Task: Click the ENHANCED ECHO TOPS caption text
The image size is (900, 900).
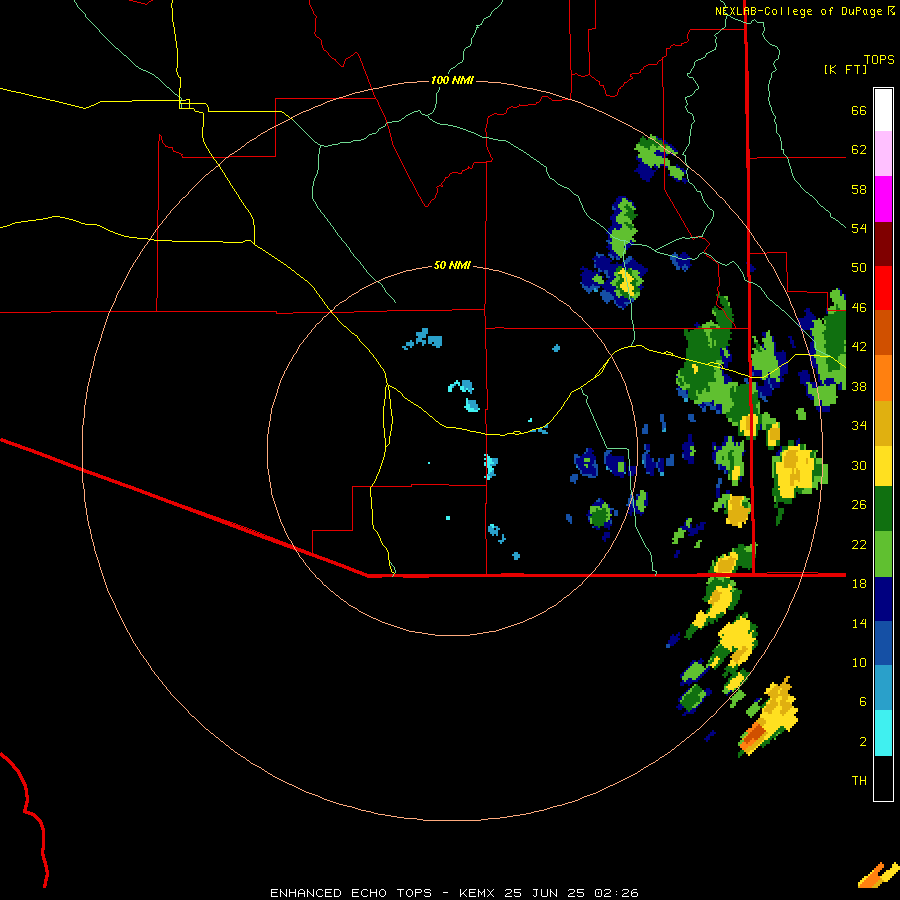Action: point(351,893)
